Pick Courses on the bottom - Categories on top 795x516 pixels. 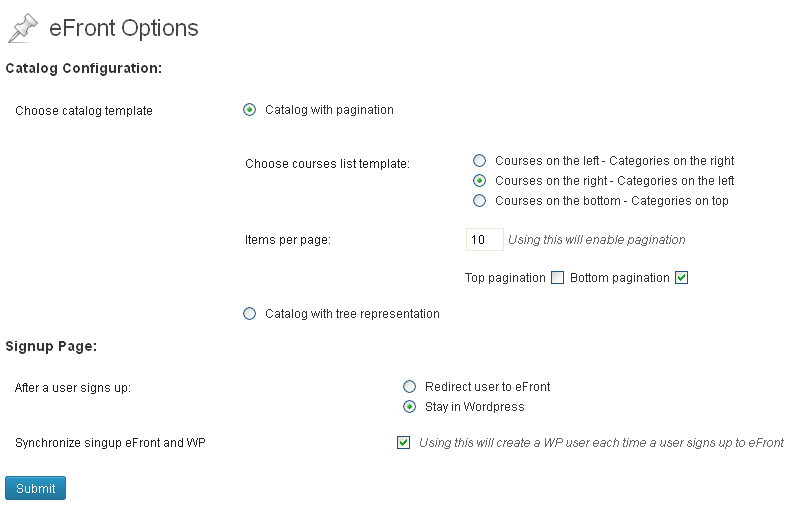pyautogui.click(x=479, y=201)
